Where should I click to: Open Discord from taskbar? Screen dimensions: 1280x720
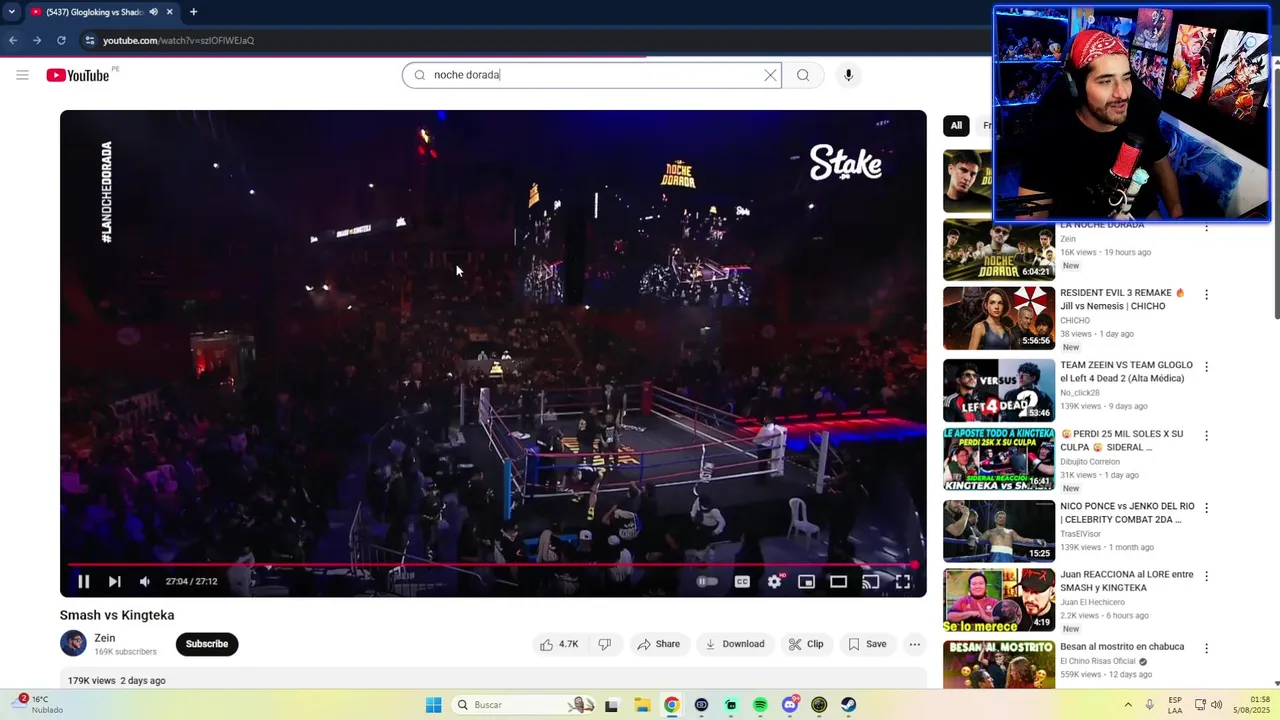coord(790,705)
